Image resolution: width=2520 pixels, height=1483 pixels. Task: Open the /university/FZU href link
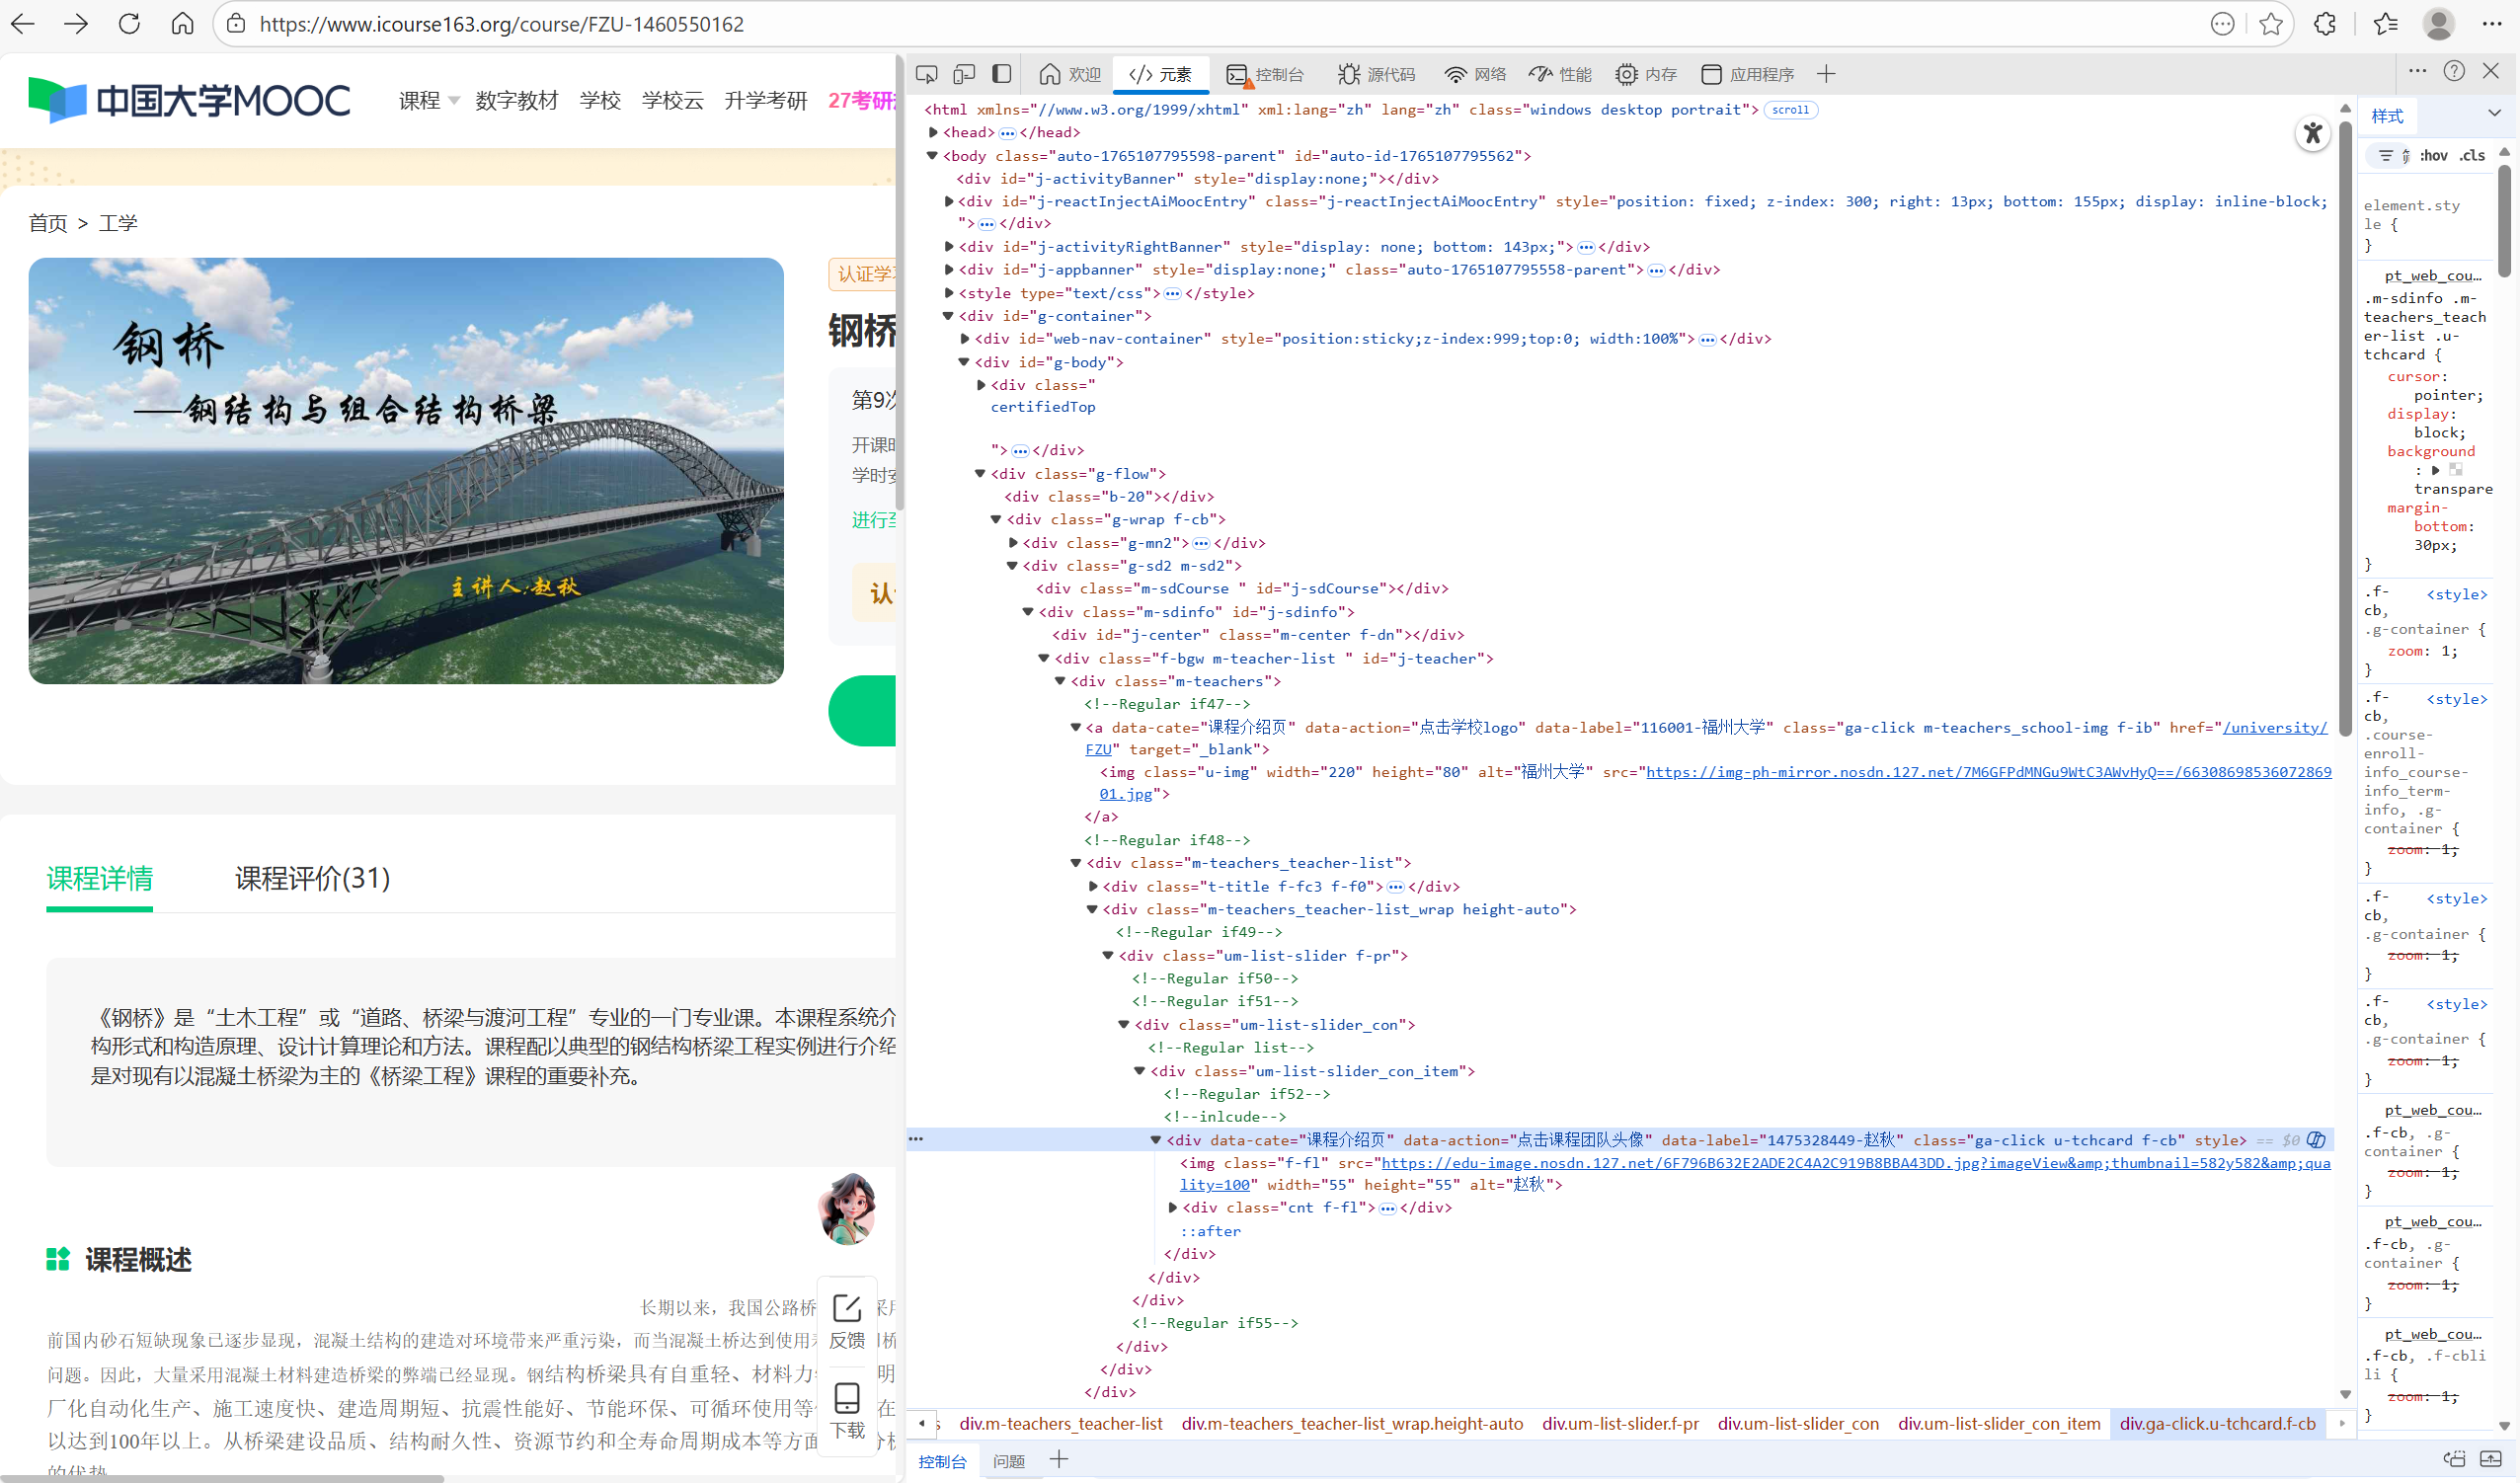tap(2274, 728)
